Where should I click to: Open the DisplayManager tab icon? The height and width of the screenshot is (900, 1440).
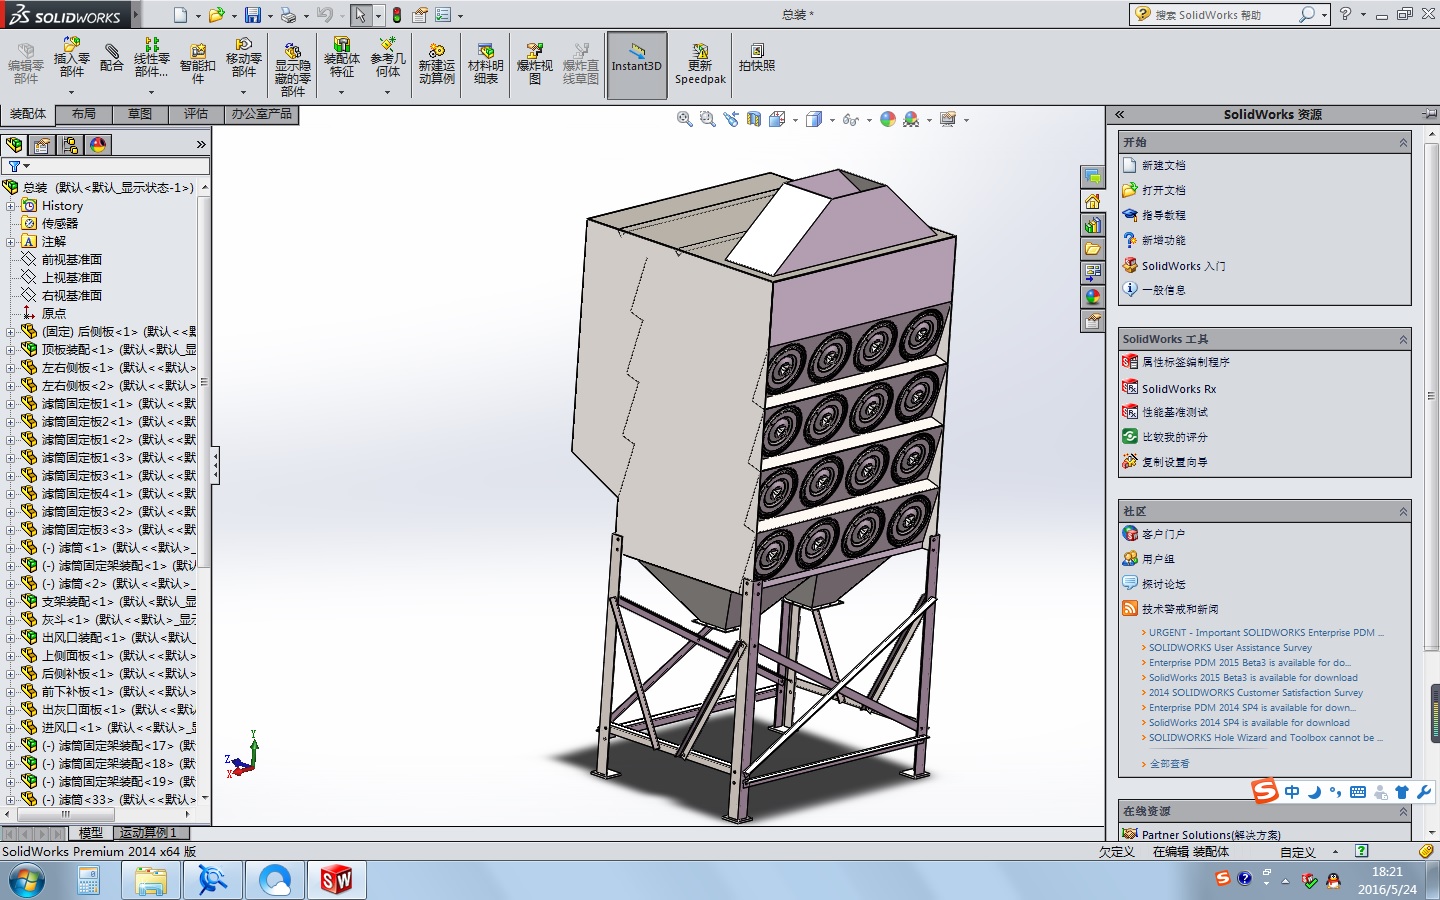point(98,145)
